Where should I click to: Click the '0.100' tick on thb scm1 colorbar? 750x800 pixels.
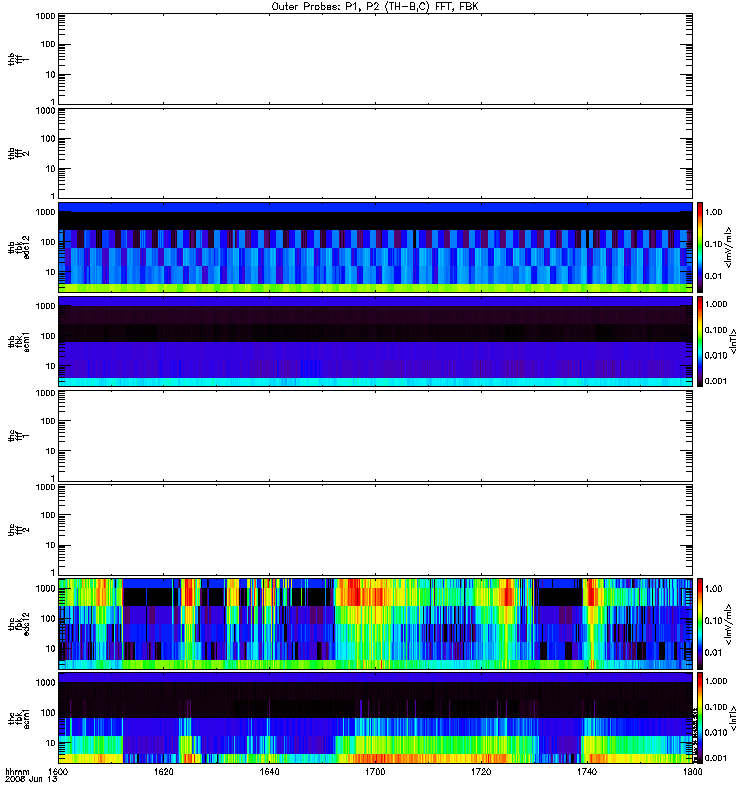pos(716,330)
